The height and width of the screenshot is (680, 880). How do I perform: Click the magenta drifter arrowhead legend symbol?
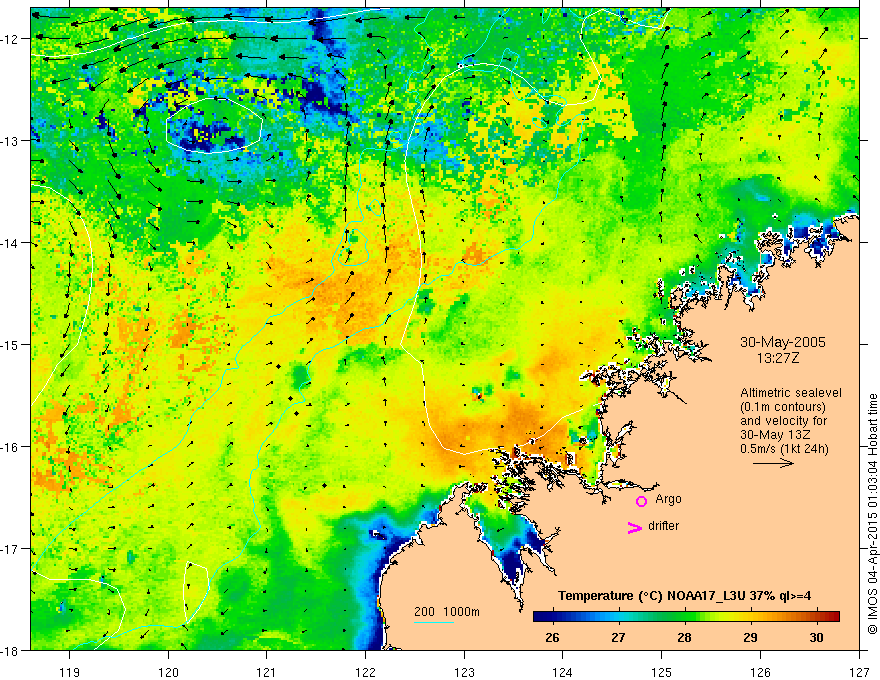[635, 528]
